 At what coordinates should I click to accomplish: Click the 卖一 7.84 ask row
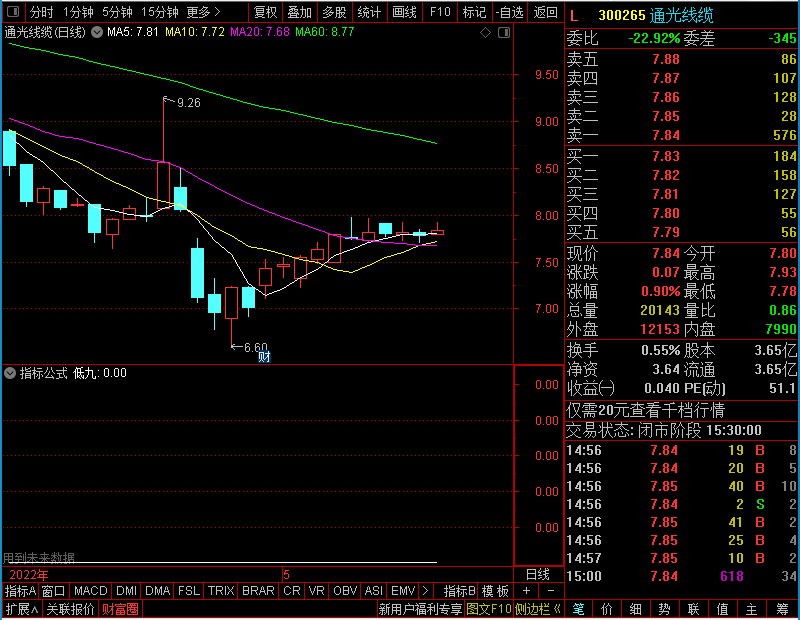[x=682, y=135]
